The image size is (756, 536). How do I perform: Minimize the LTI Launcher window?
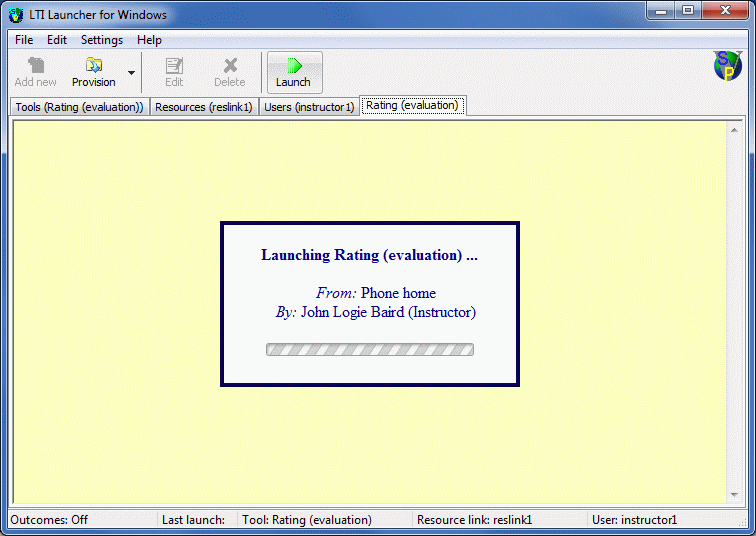pos(661,11)
